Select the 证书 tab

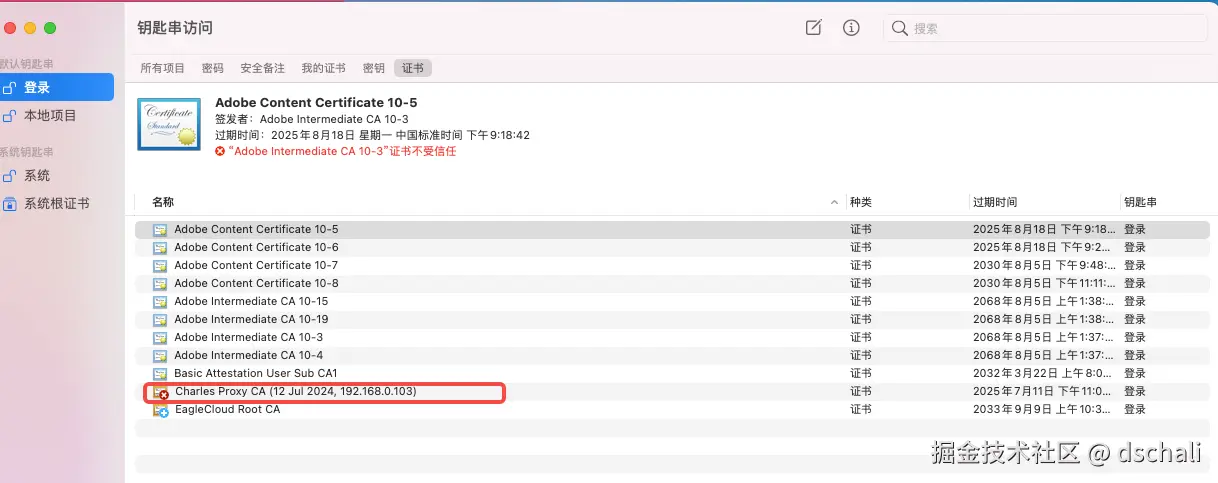413,68
